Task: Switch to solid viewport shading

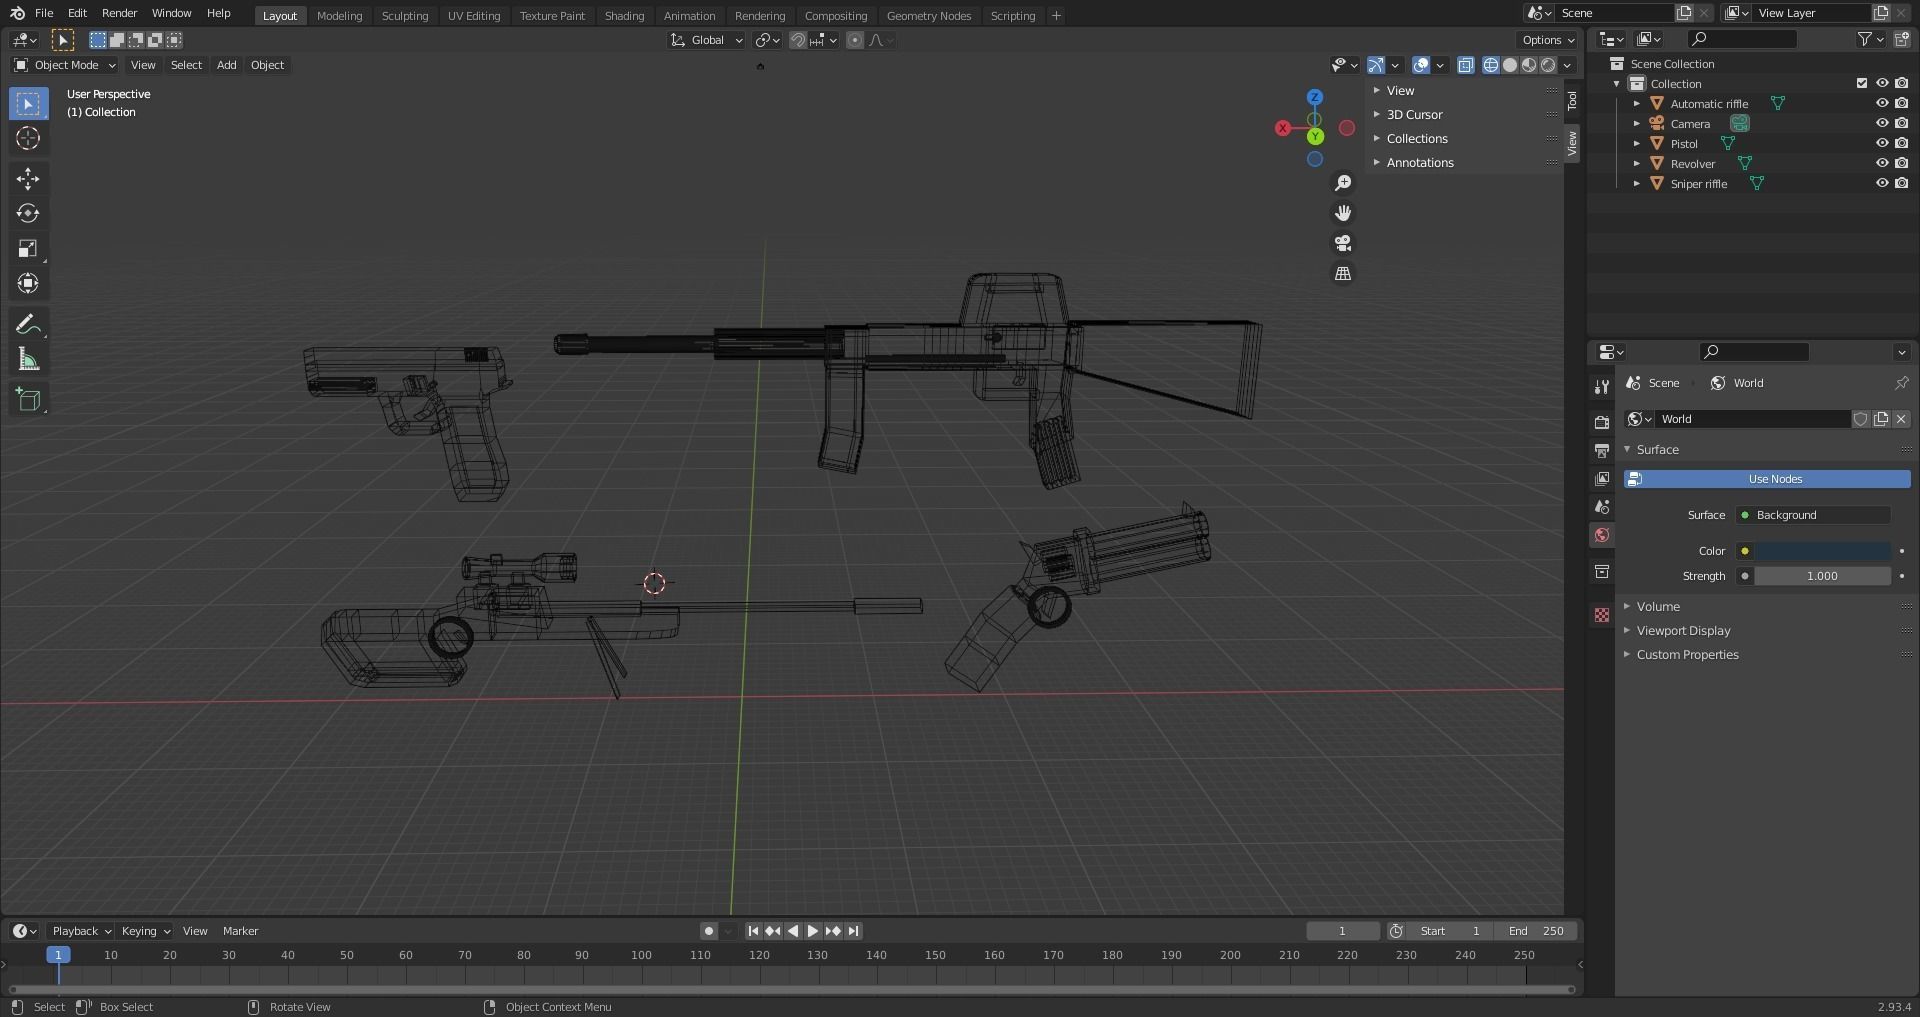Action: coord(1510,65)
